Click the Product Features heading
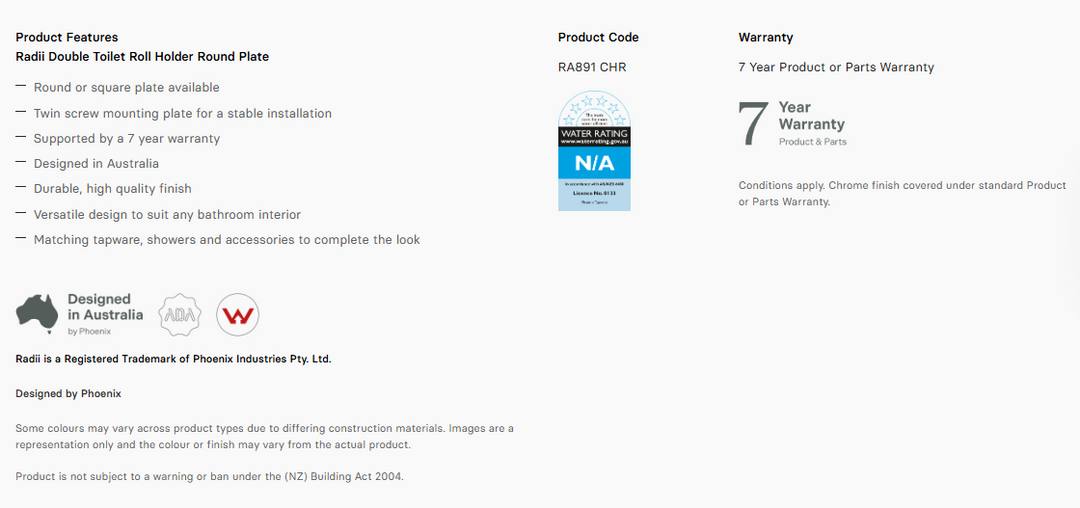The width and height of the screenshot is (1080, 508). pyautogui.click(x=67, y=37)
